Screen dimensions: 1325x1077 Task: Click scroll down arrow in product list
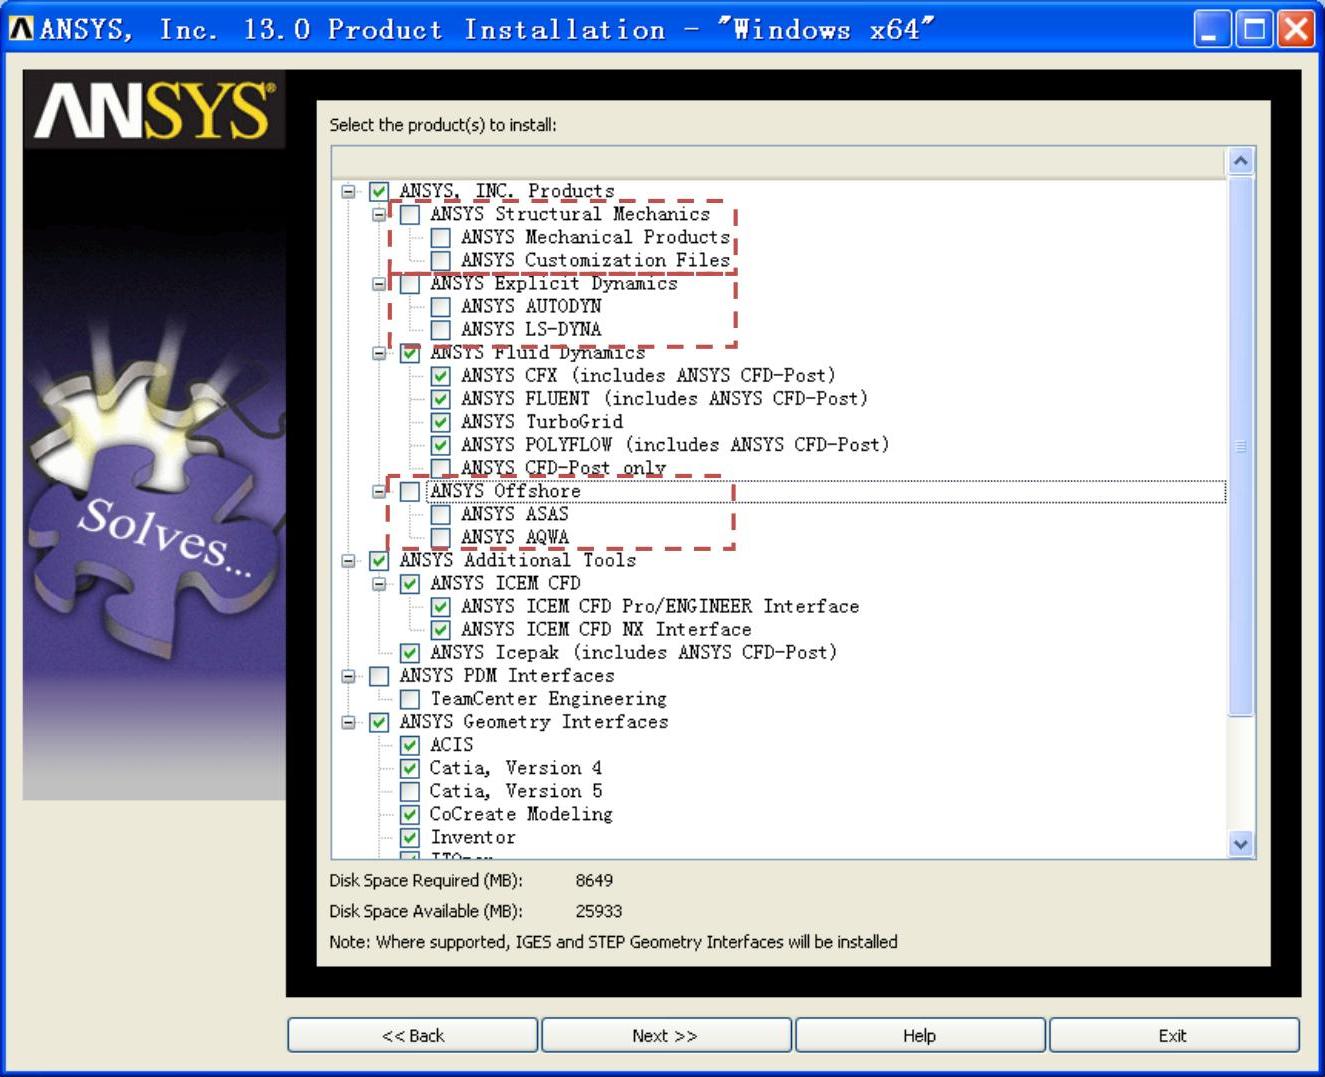1240,844
